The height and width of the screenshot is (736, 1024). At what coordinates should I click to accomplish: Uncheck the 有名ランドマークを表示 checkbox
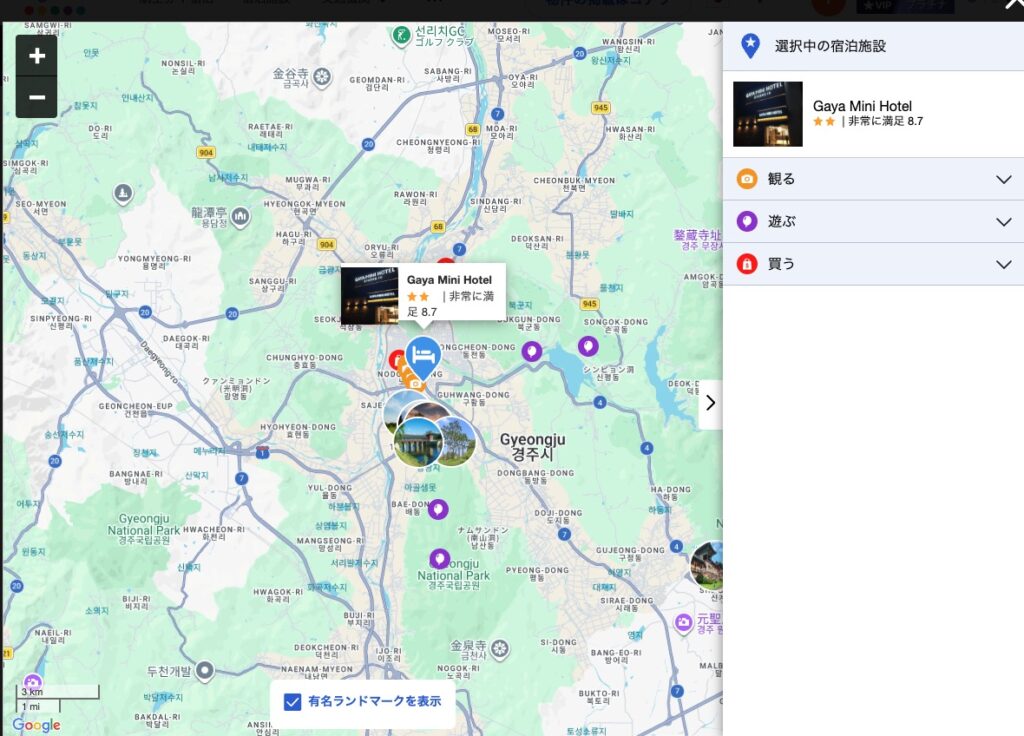click(x=292, y=702)
